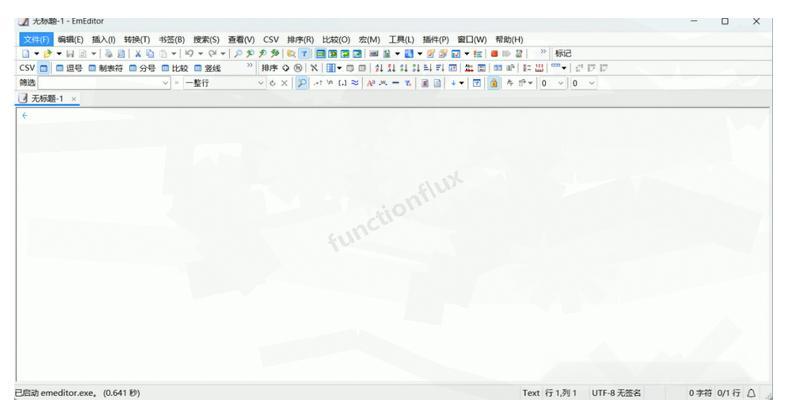This screenshot has height=419, width=788.
Task: Toggle the 比较 mode button
Action: pyautogui.click(x=175, y=68)
